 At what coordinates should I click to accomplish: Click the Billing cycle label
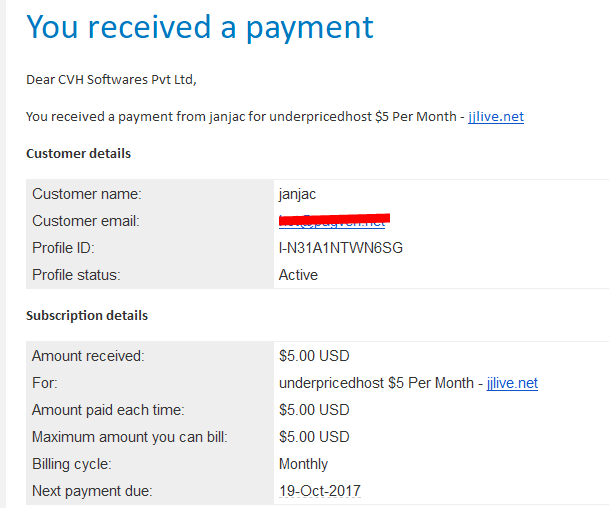(72, 464)
